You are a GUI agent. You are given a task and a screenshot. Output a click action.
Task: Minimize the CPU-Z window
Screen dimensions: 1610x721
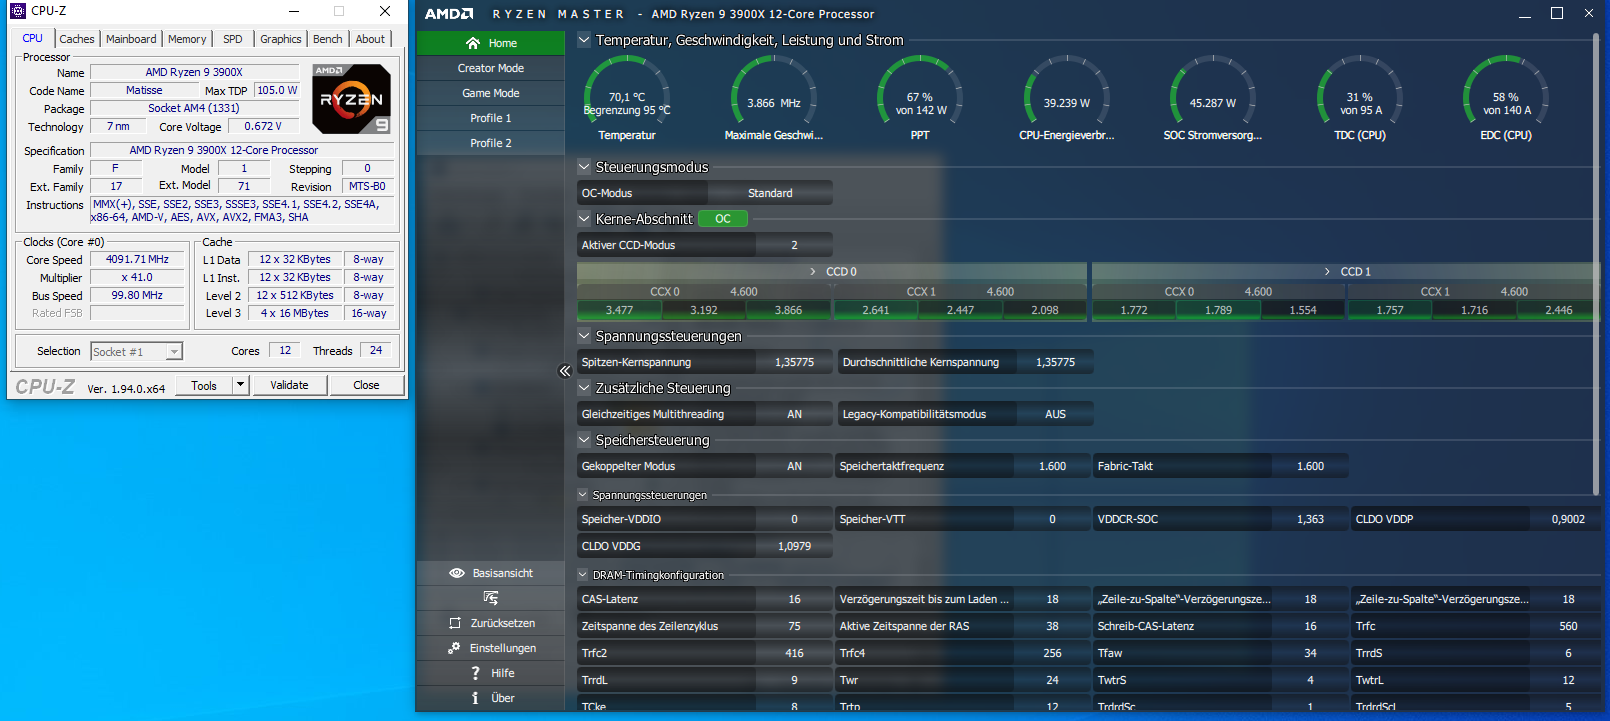(x=294, y=11)
